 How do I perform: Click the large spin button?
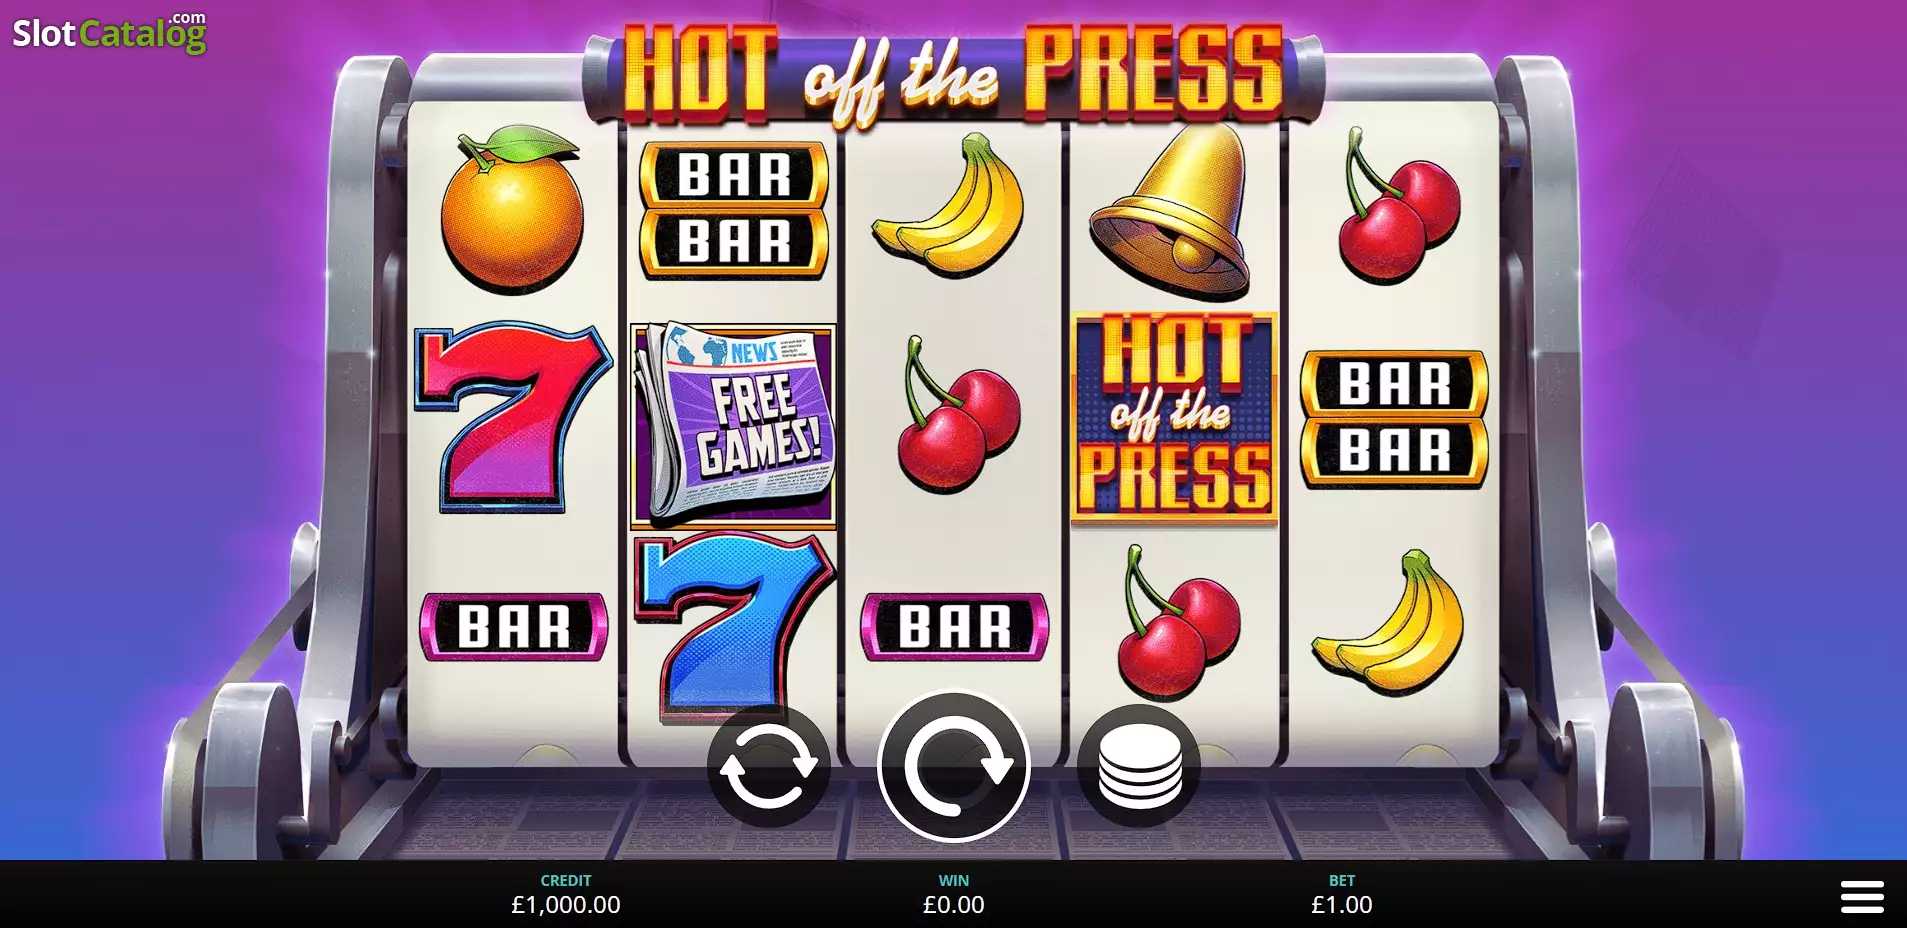953,766
